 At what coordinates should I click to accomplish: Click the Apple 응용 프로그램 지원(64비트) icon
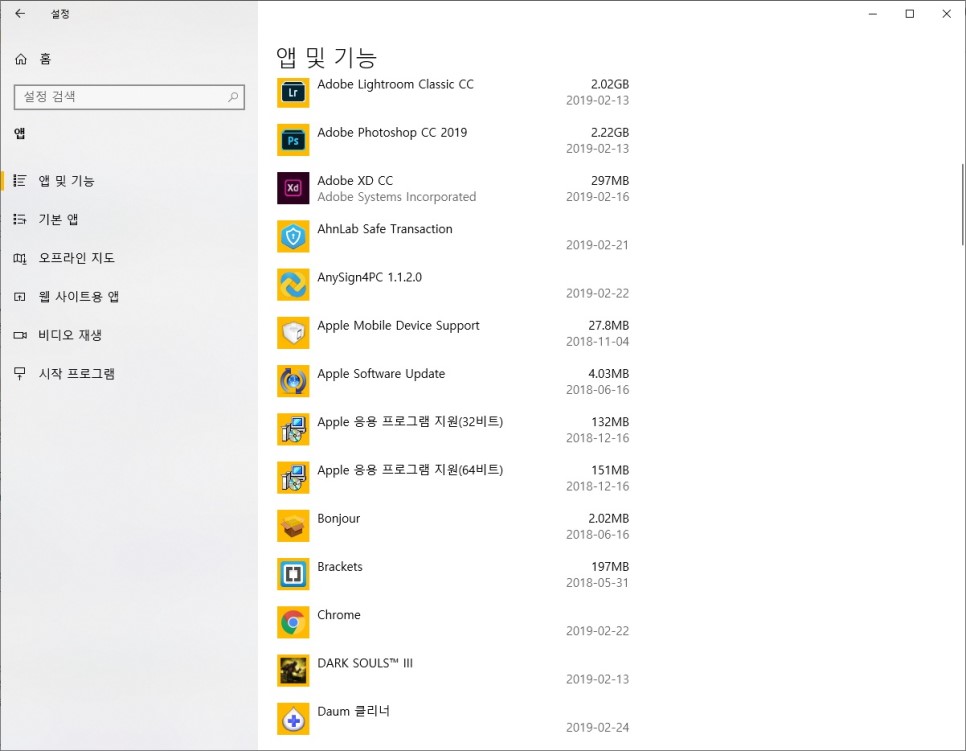click(293, 478)
